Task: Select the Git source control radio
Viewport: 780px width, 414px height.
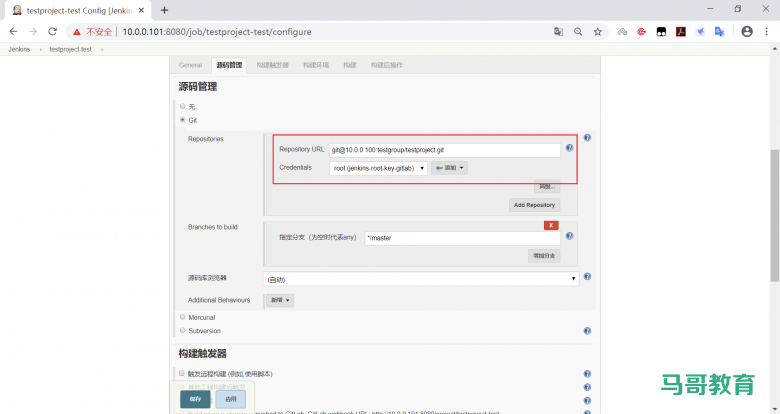Action: click(183, 120)
